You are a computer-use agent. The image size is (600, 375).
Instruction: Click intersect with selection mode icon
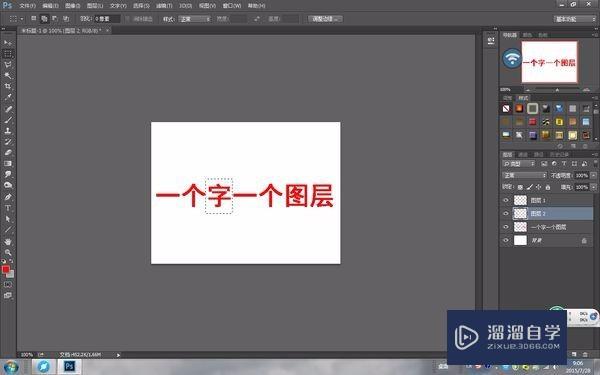pos(66,18)
